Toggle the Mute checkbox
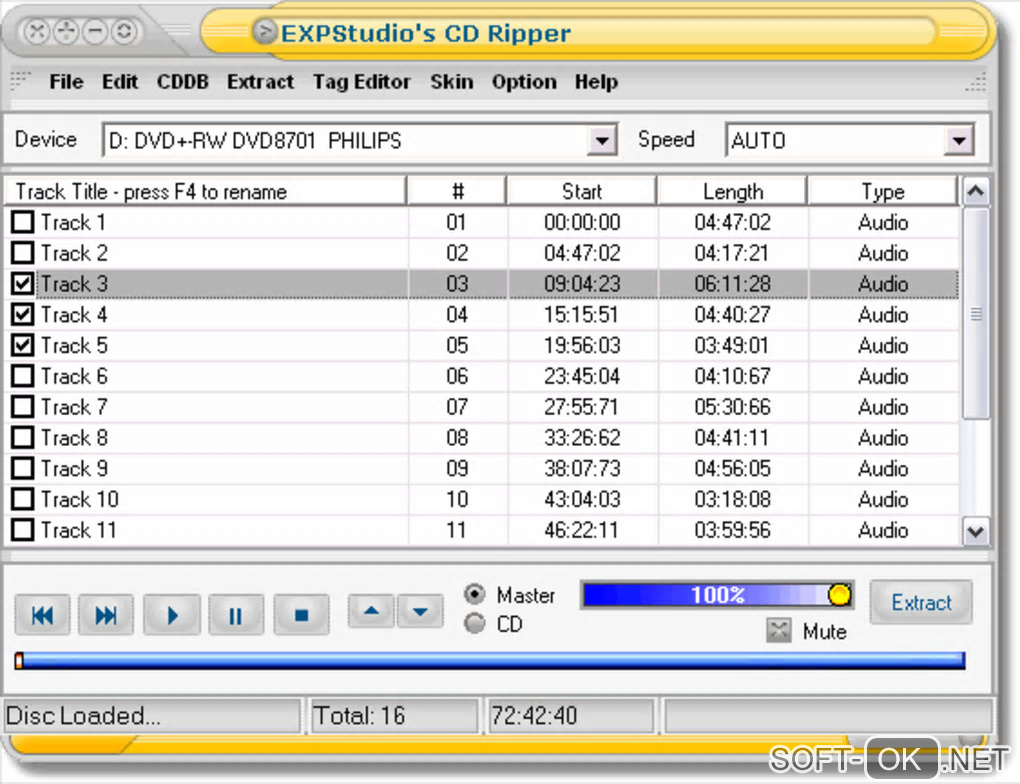The height and width of the screenshot is (784, 1020). pos(779,630)
